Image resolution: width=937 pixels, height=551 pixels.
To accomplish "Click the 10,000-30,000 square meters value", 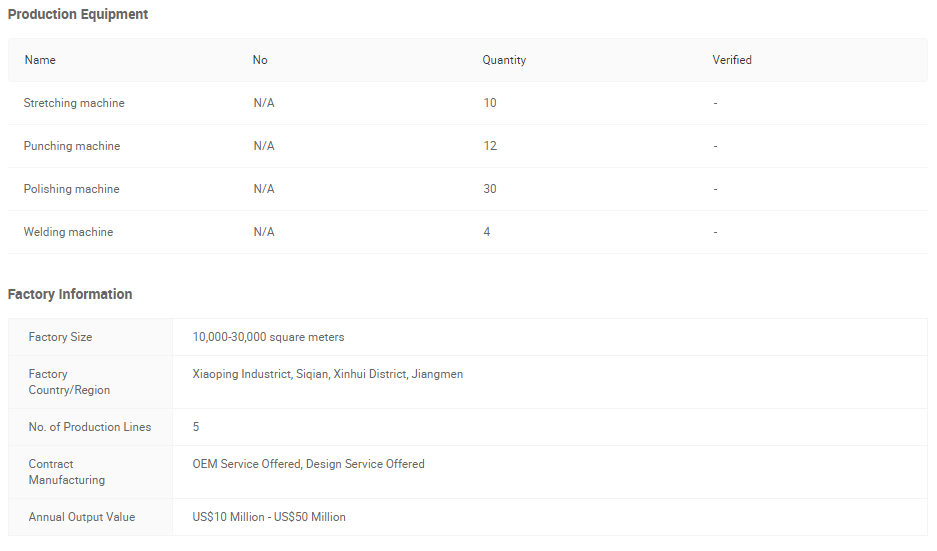I will (x=268, y=337).
